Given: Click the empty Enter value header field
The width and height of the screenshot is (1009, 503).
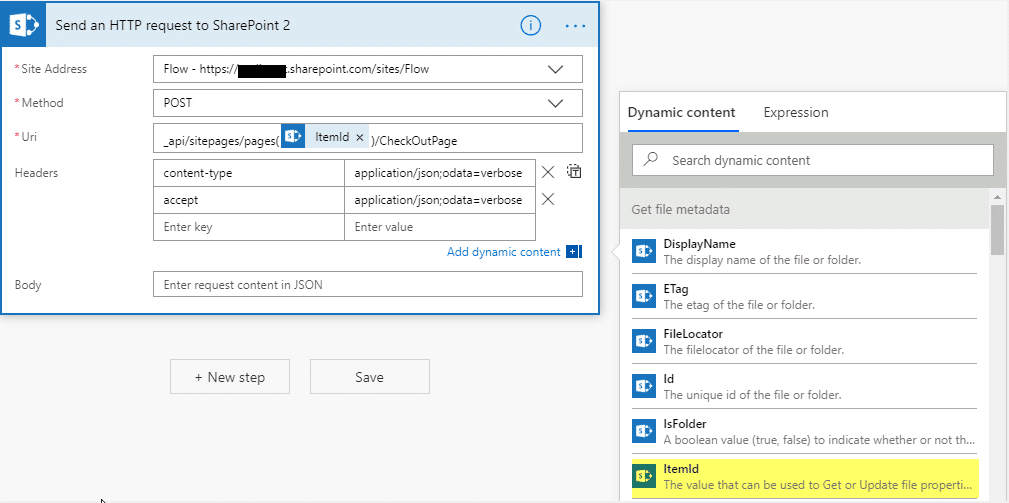Looking at the screenshot, I should [440, 227].
